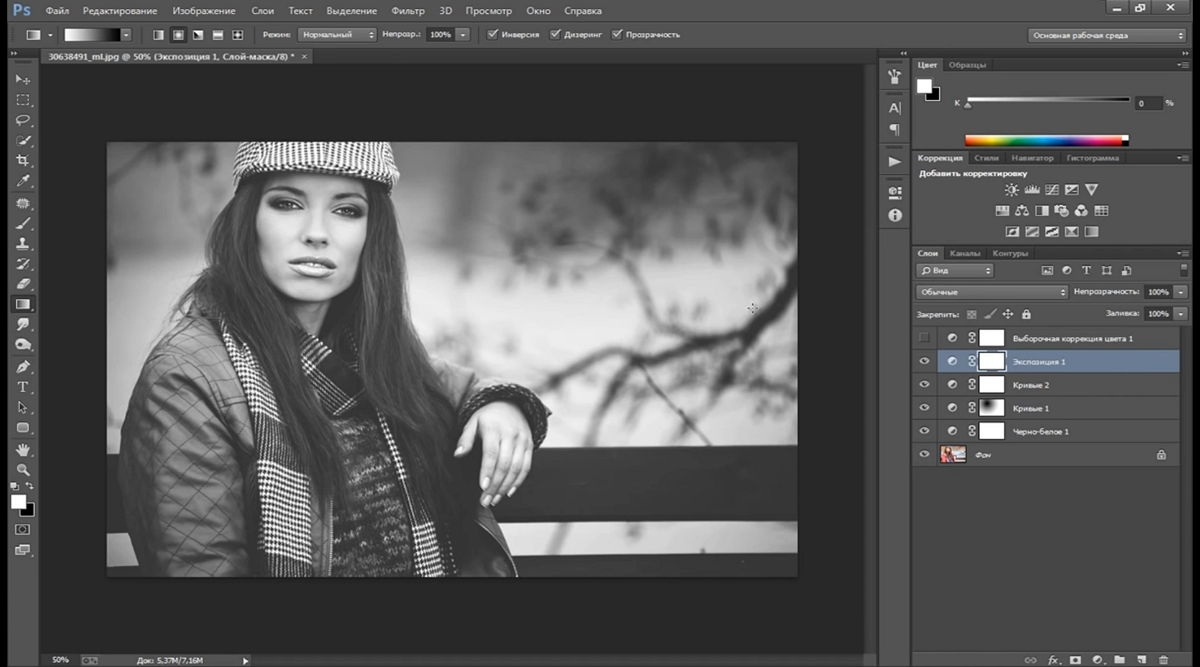This screenshot has width=1200, height=667.
Task: Show the Выборочная коррекция цвета 1 layer
Action: pyautogui.click(x=924, y=338)
